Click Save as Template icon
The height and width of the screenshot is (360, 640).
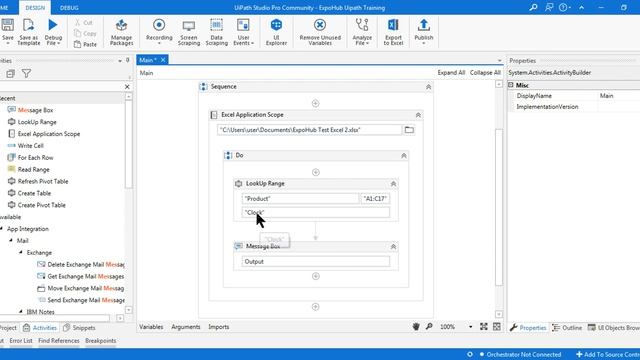click(29, 25)
